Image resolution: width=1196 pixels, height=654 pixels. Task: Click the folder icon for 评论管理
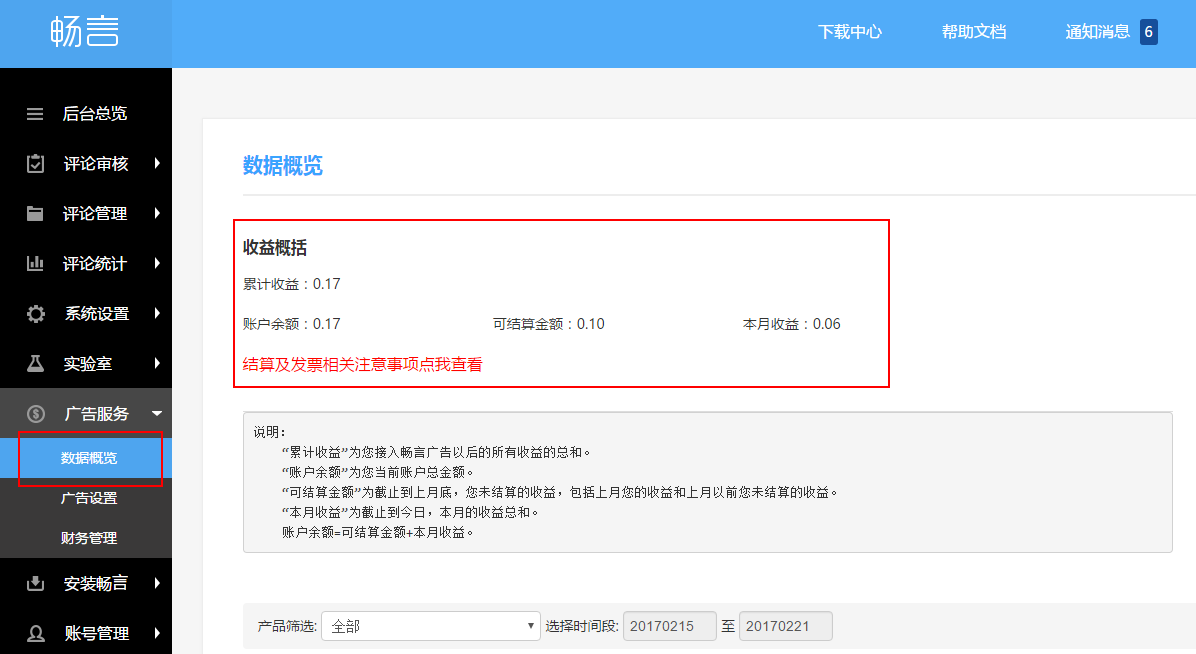35,213
